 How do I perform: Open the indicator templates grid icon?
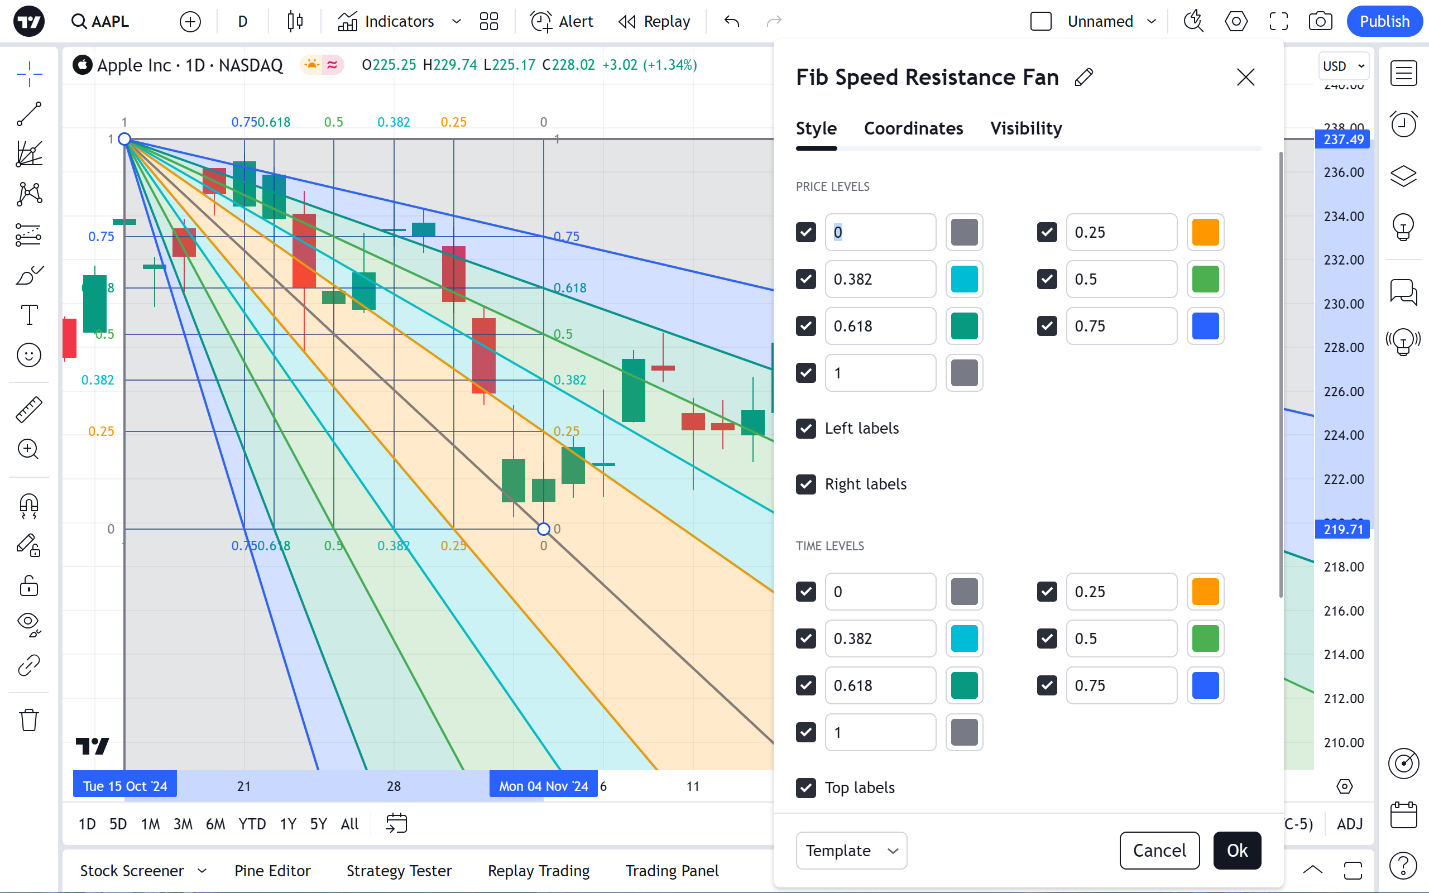point(489,21)
